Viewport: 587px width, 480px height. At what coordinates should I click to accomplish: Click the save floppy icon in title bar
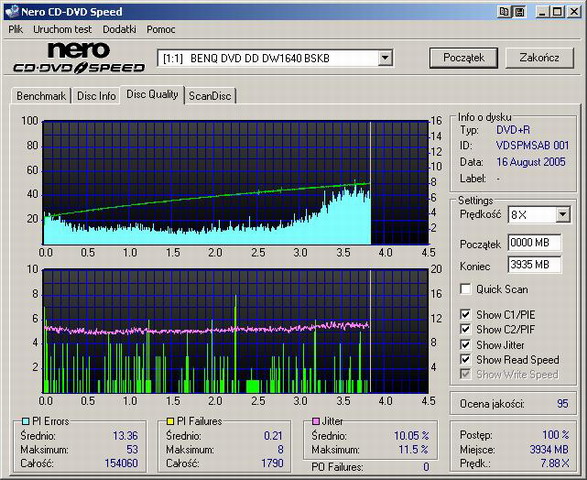coord(520,12)
